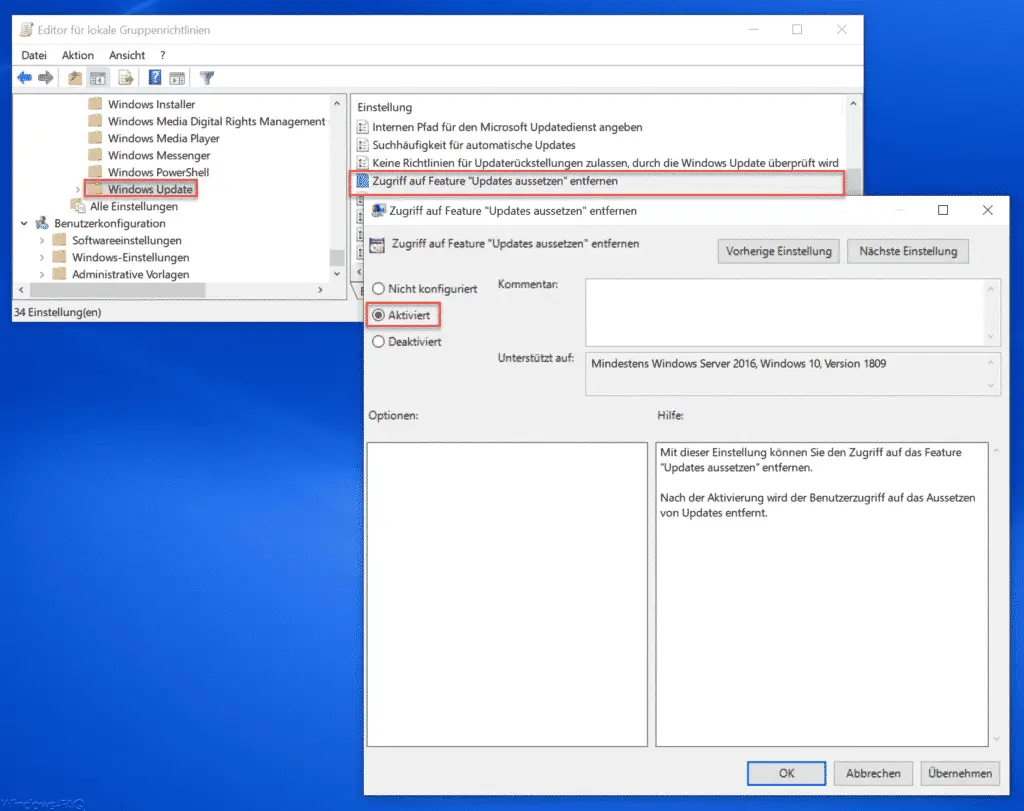1024x811 pixels.
Task: Collapse the Benutzerkonfiguration tree node
Action: point(24,223)
